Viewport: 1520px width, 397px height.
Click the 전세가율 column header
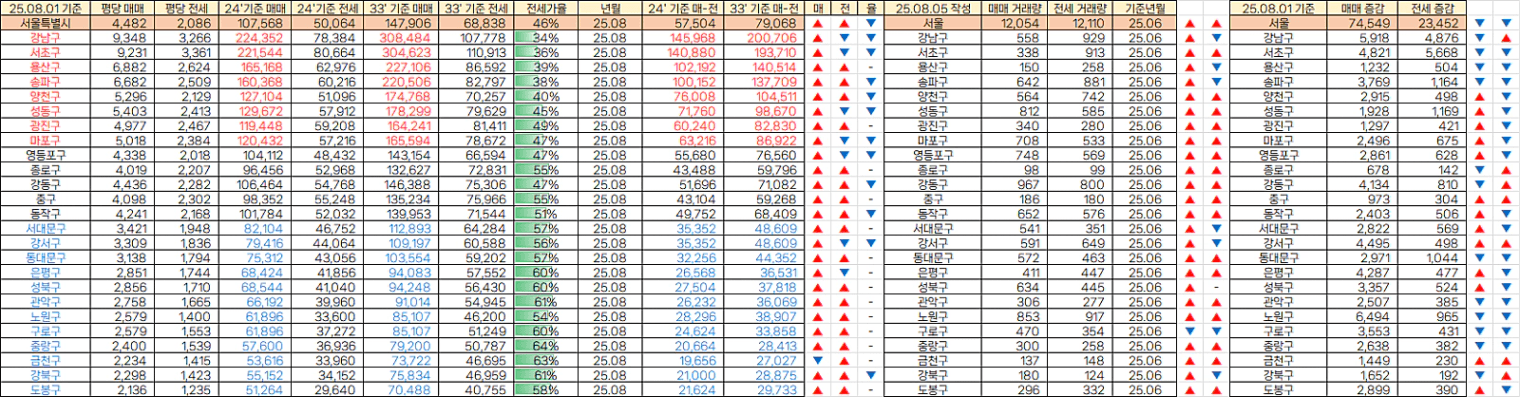[545, 7]
